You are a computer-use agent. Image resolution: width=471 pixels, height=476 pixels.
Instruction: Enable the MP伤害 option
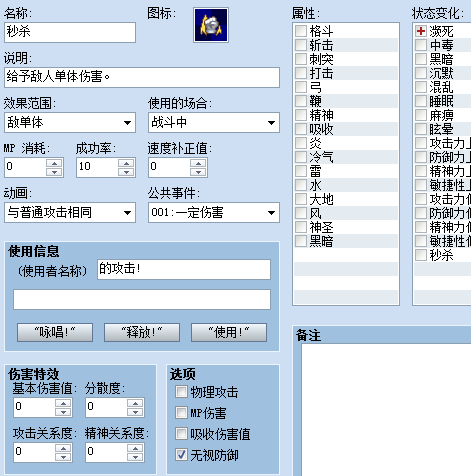click(x=181, y=413)
